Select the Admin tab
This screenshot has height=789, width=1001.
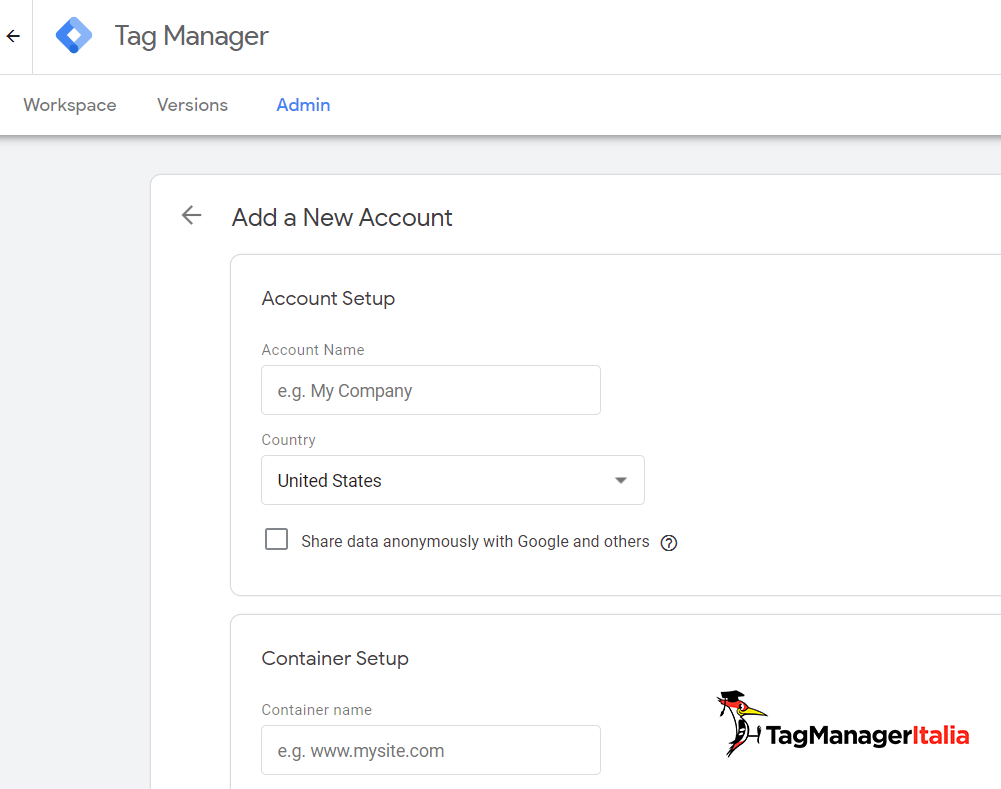click(303, 105)
